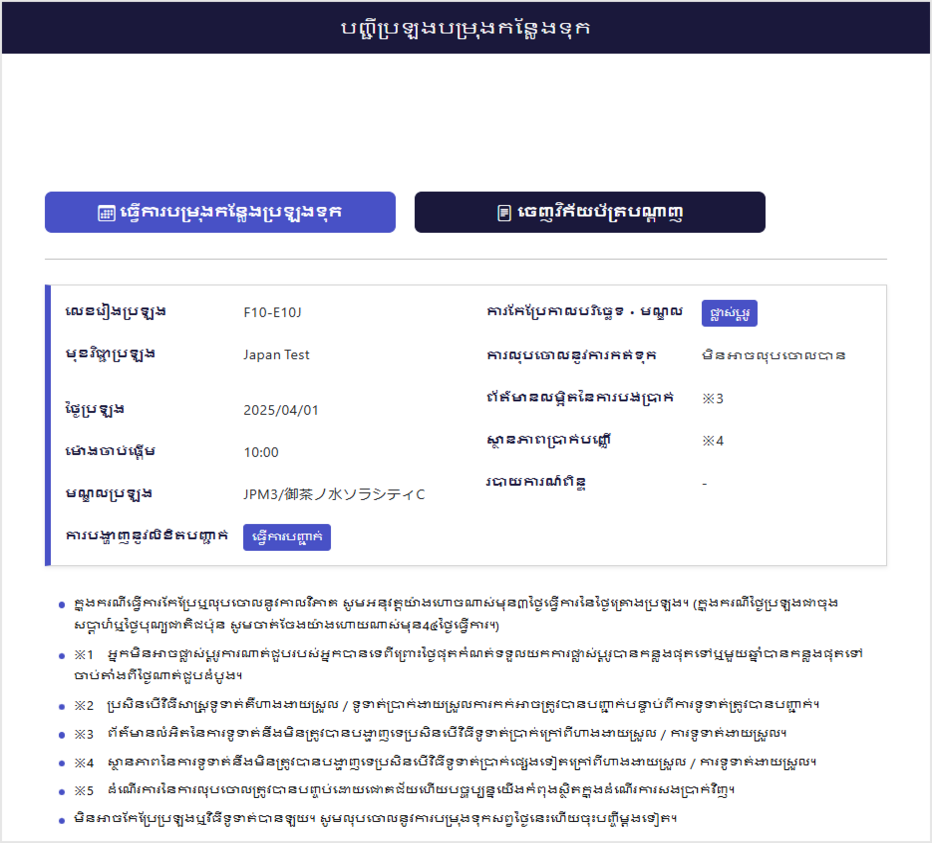Open the dark navy receipt issue button
This screenshot has width=932, height=843.
(x=590, y=212)
